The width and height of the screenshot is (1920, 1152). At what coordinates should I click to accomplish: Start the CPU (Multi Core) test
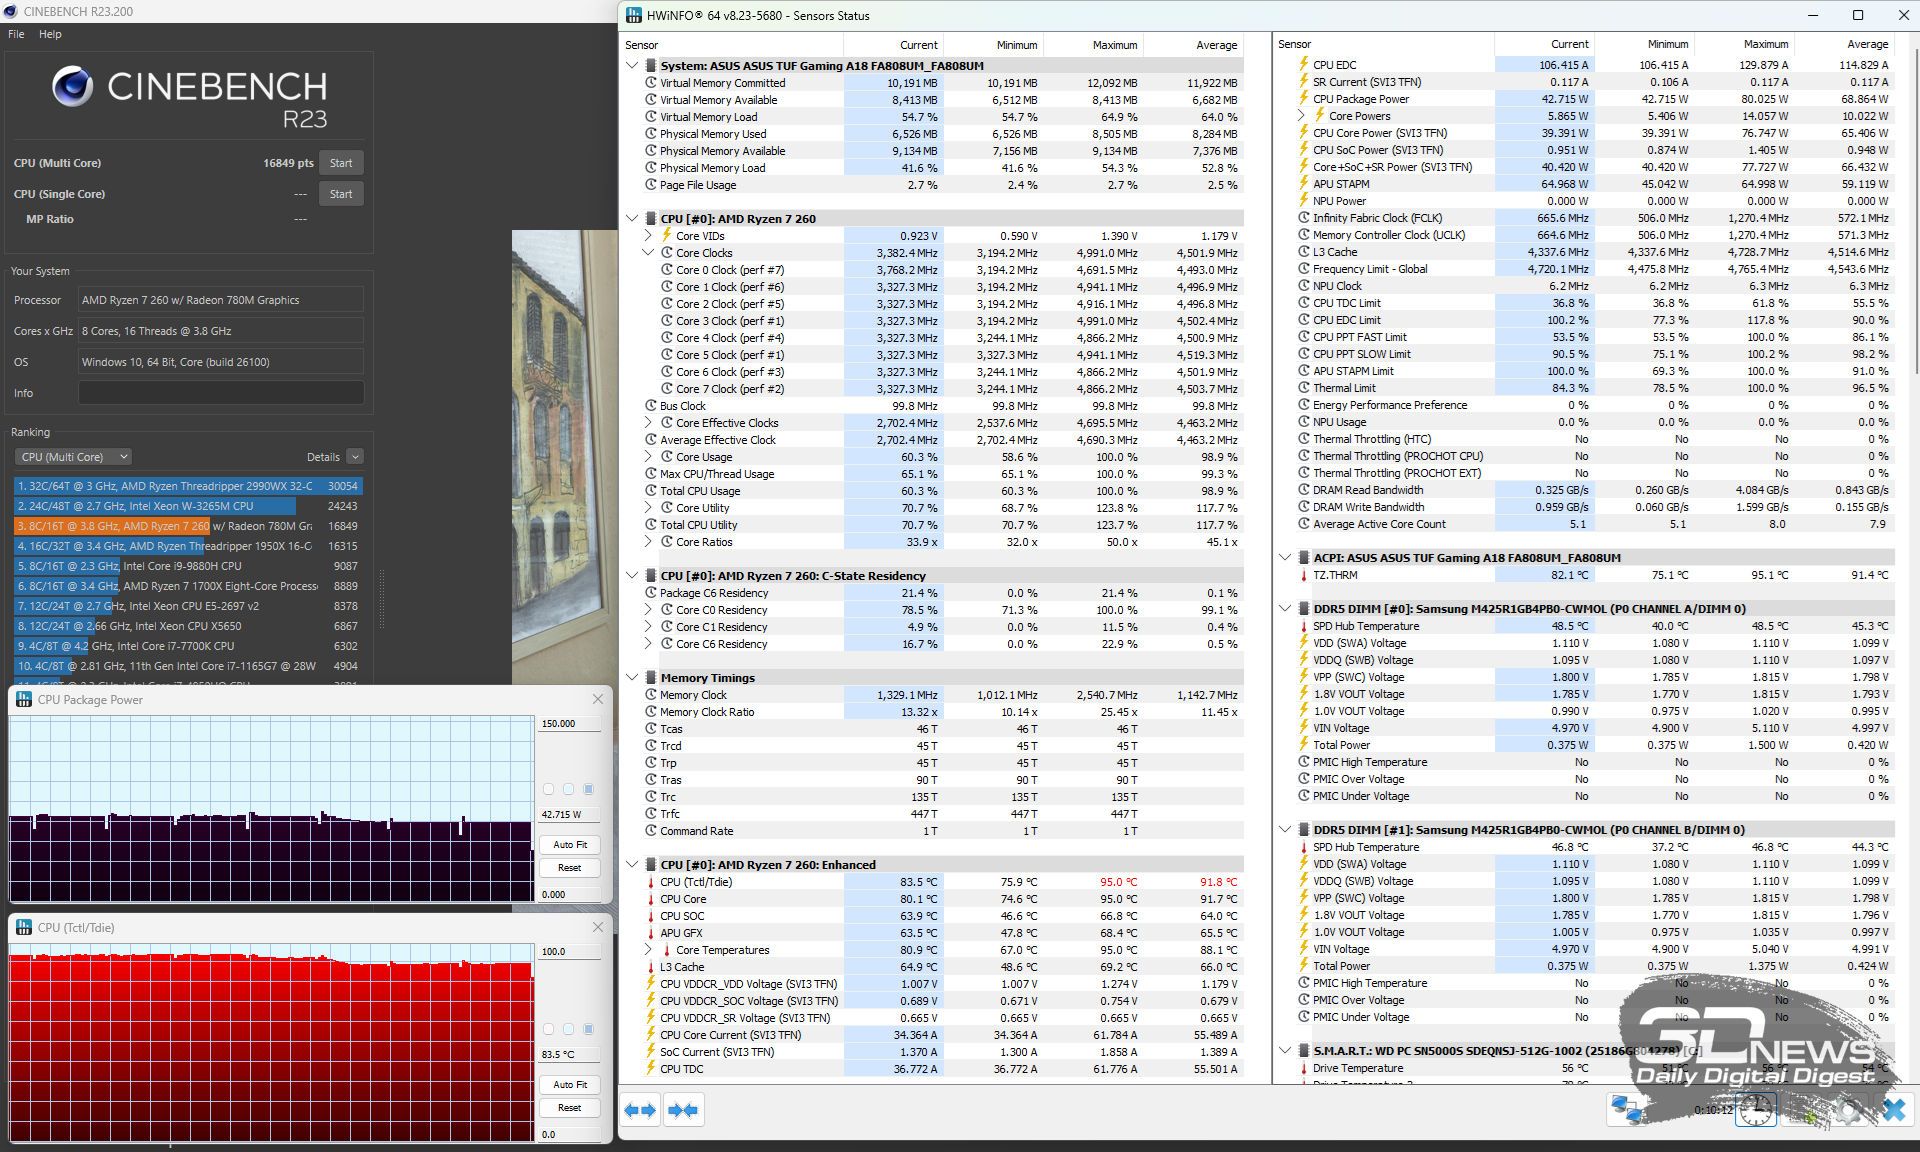click(x=341, y=163)
